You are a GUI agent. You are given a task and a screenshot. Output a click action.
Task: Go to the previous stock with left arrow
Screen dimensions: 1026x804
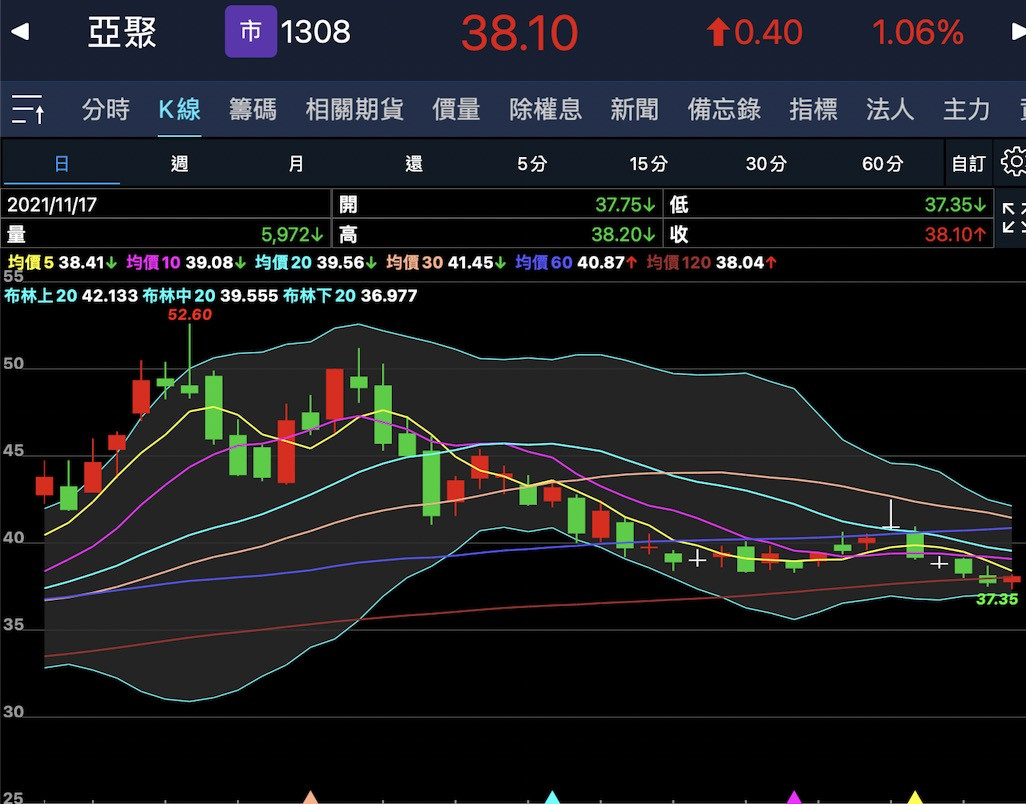click(19, 33)
